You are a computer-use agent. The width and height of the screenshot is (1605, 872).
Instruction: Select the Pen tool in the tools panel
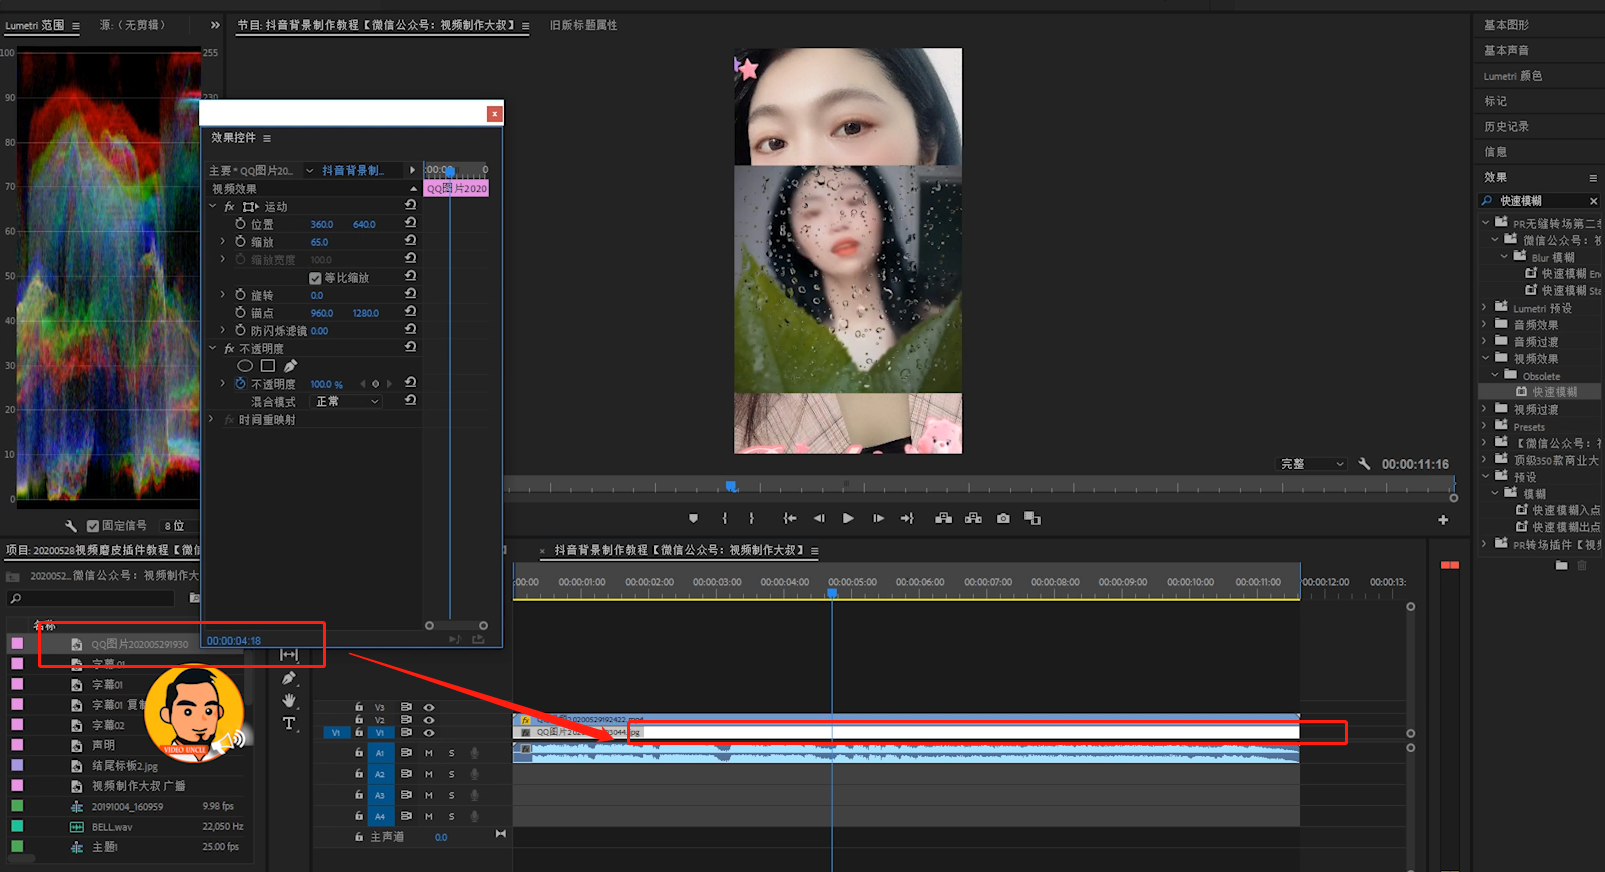point(289,677)
